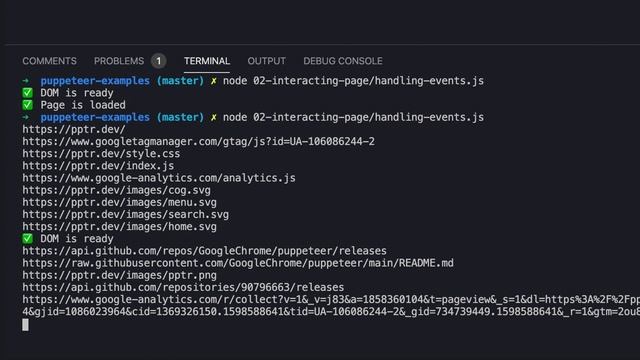Click the second node handling-events.js command
The width and height of the screenshot is (640, 360).
click(x=353, y=118)
